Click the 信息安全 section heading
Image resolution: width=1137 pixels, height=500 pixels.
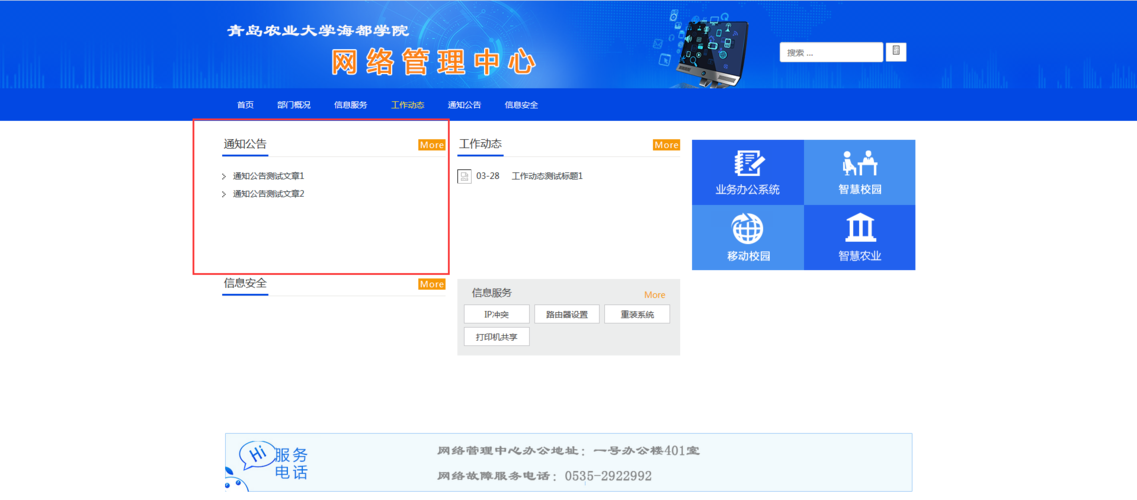click(245, 283)
